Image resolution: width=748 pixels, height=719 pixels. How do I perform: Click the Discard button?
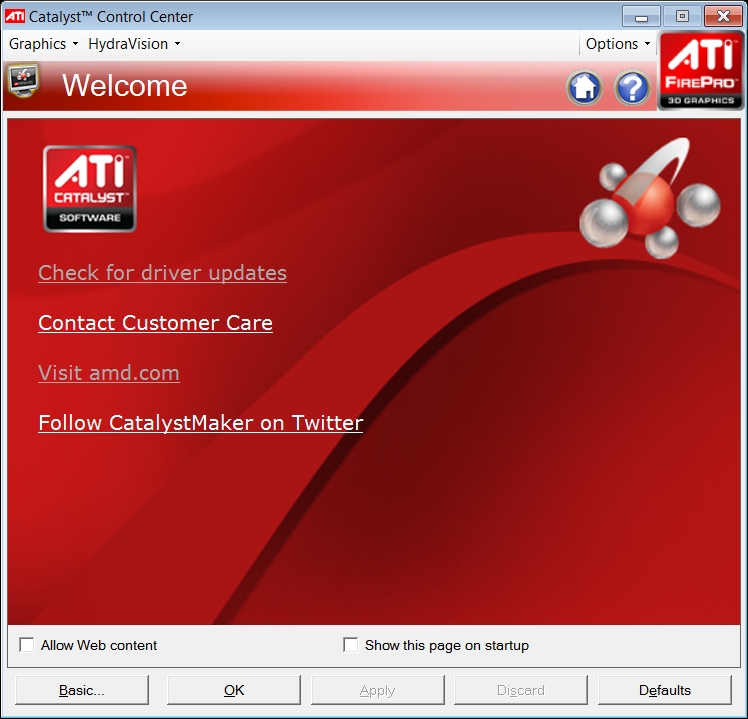click(520, 690)
